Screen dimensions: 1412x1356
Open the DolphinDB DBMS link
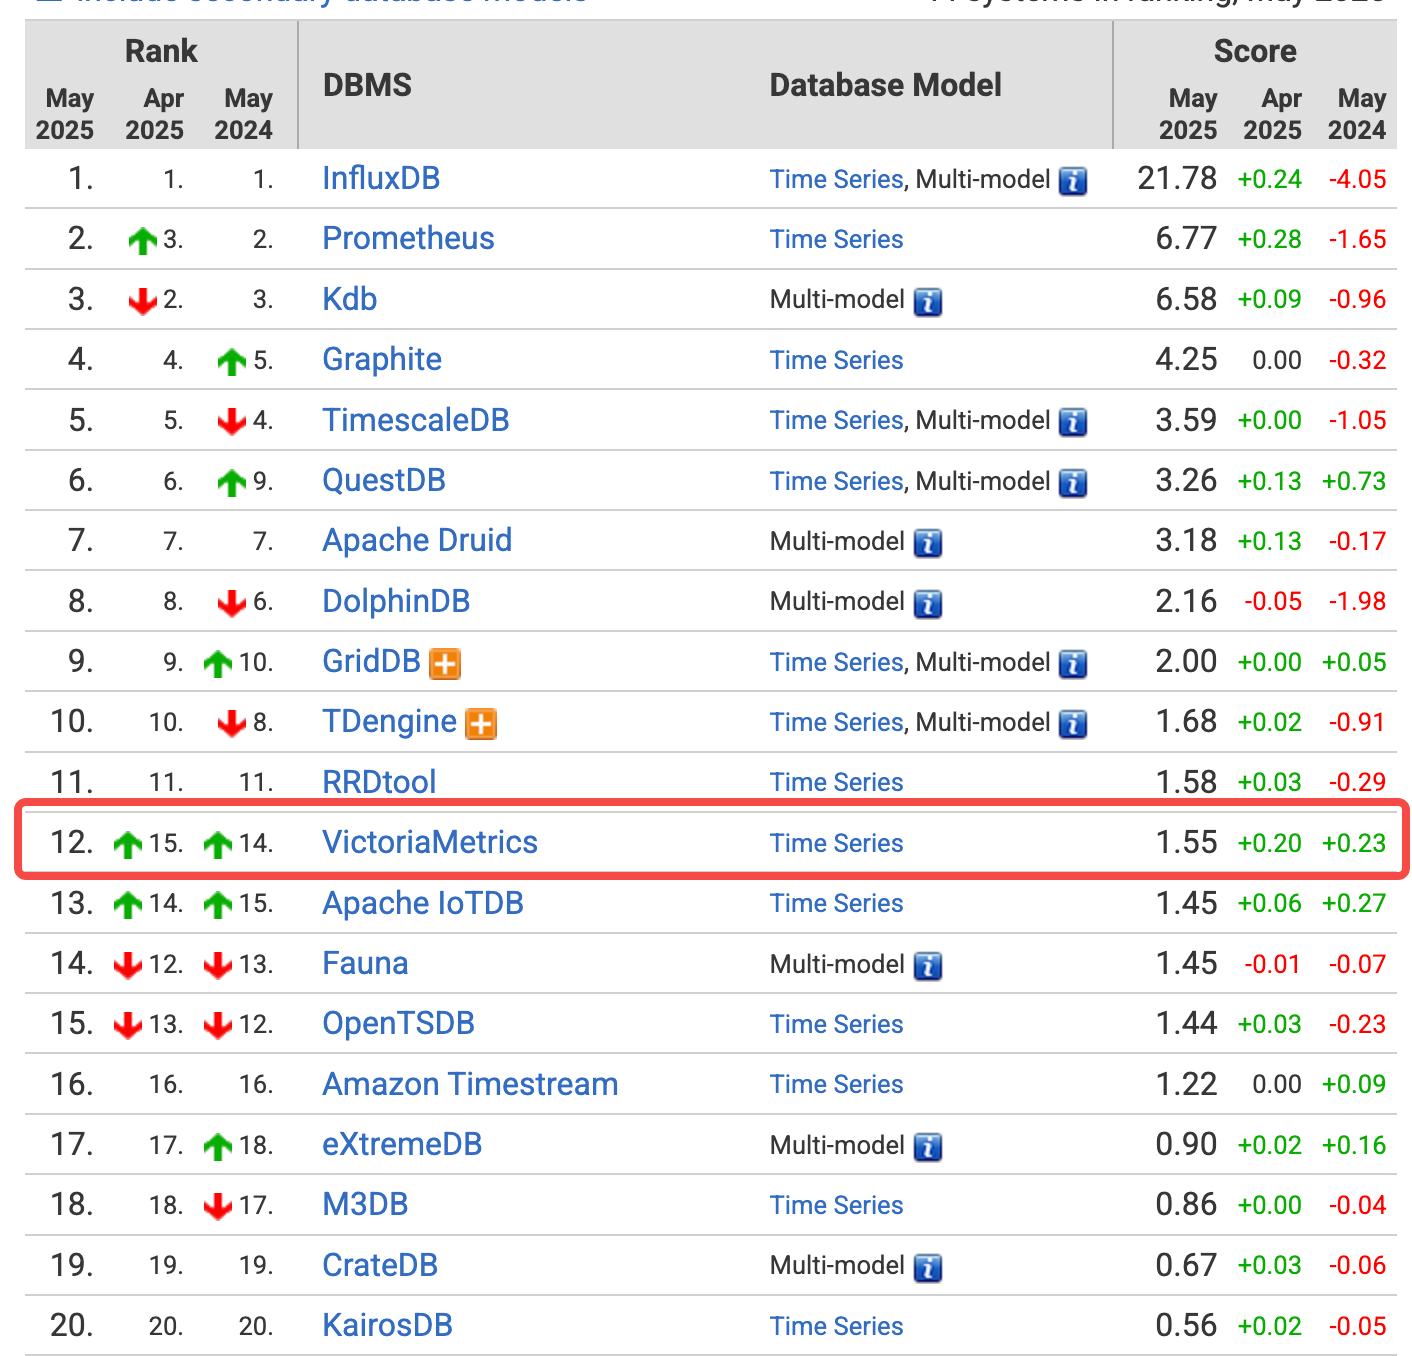tap(396, 601)
